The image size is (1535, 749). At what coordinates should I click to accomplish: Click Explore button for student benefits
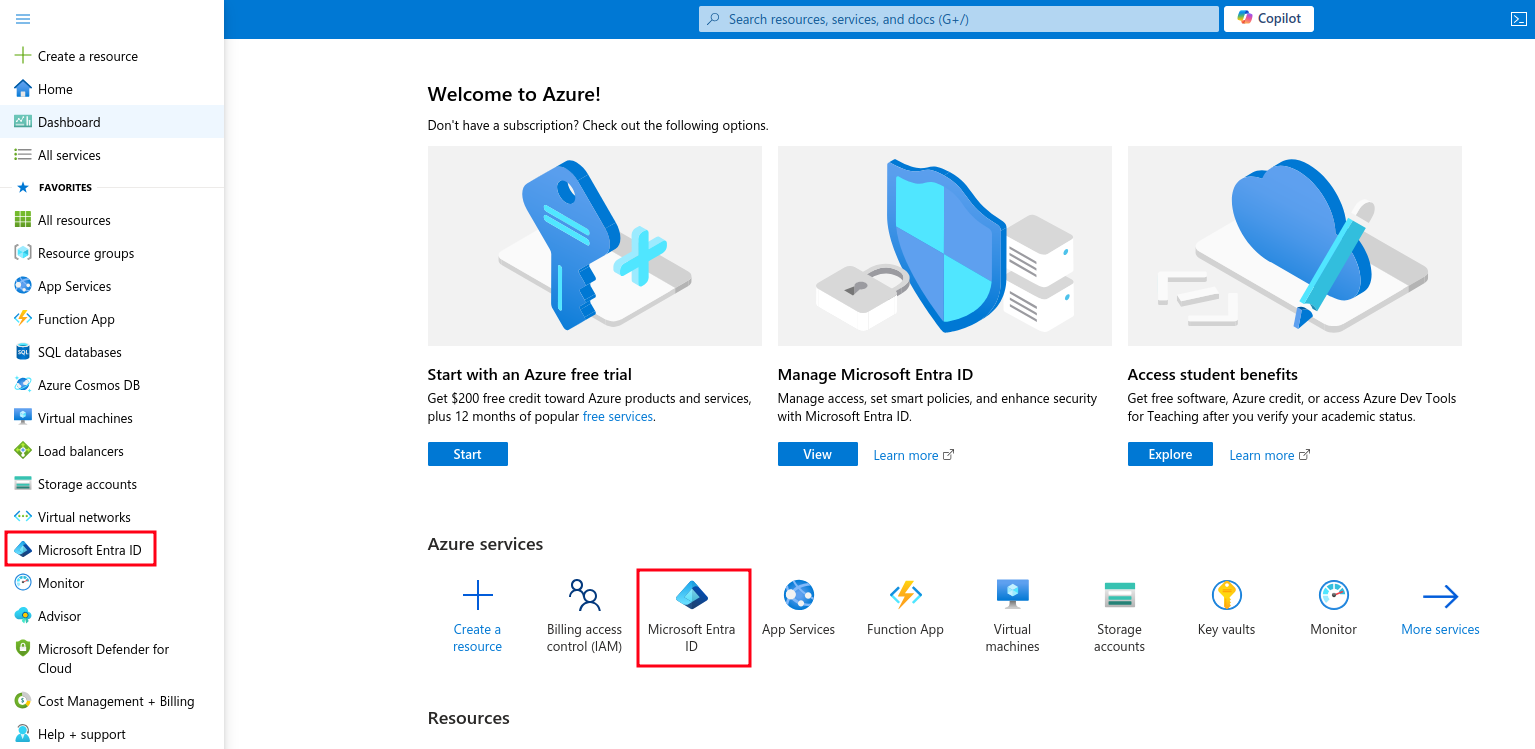point(1170,454)
